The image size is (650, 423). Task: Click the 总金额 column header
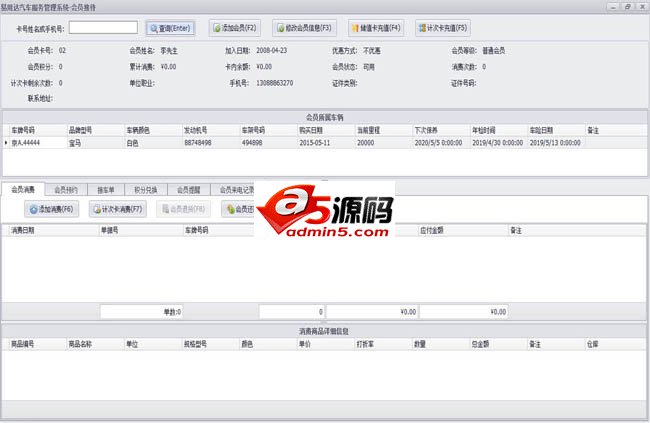tap(499, 344)
